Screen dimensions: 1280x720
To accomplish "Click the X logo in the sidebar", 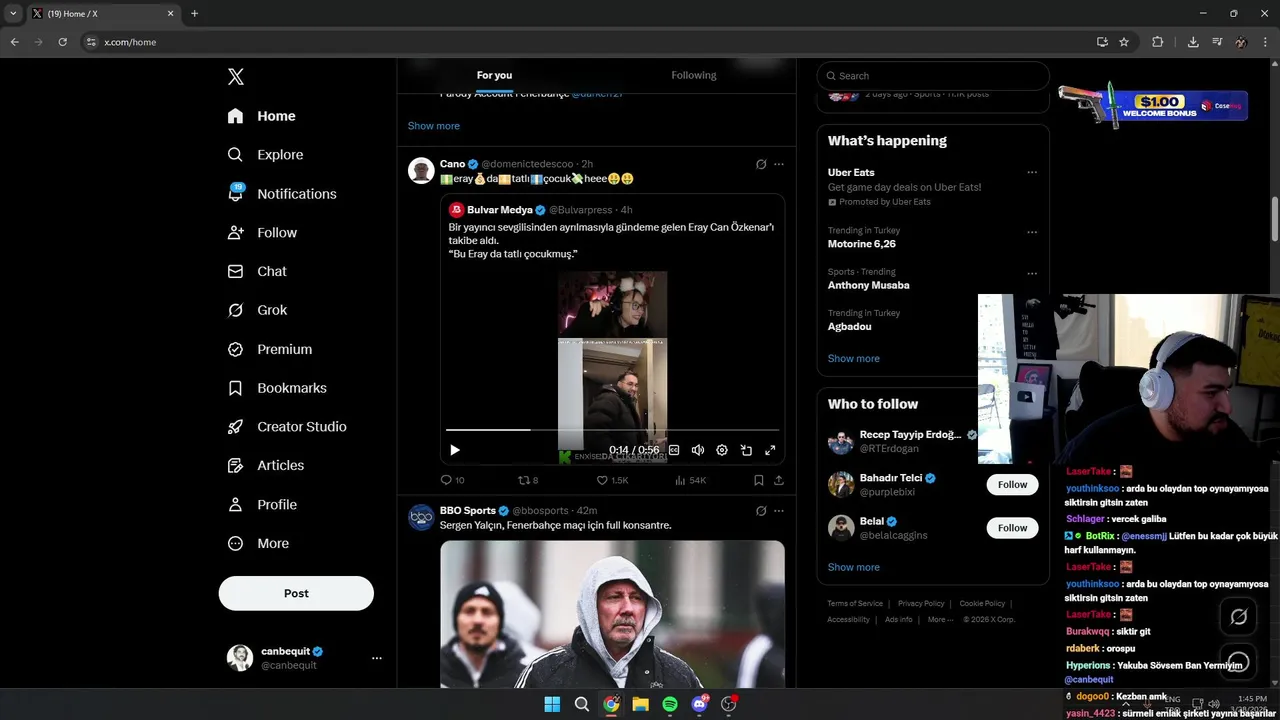I will [236, 77].
